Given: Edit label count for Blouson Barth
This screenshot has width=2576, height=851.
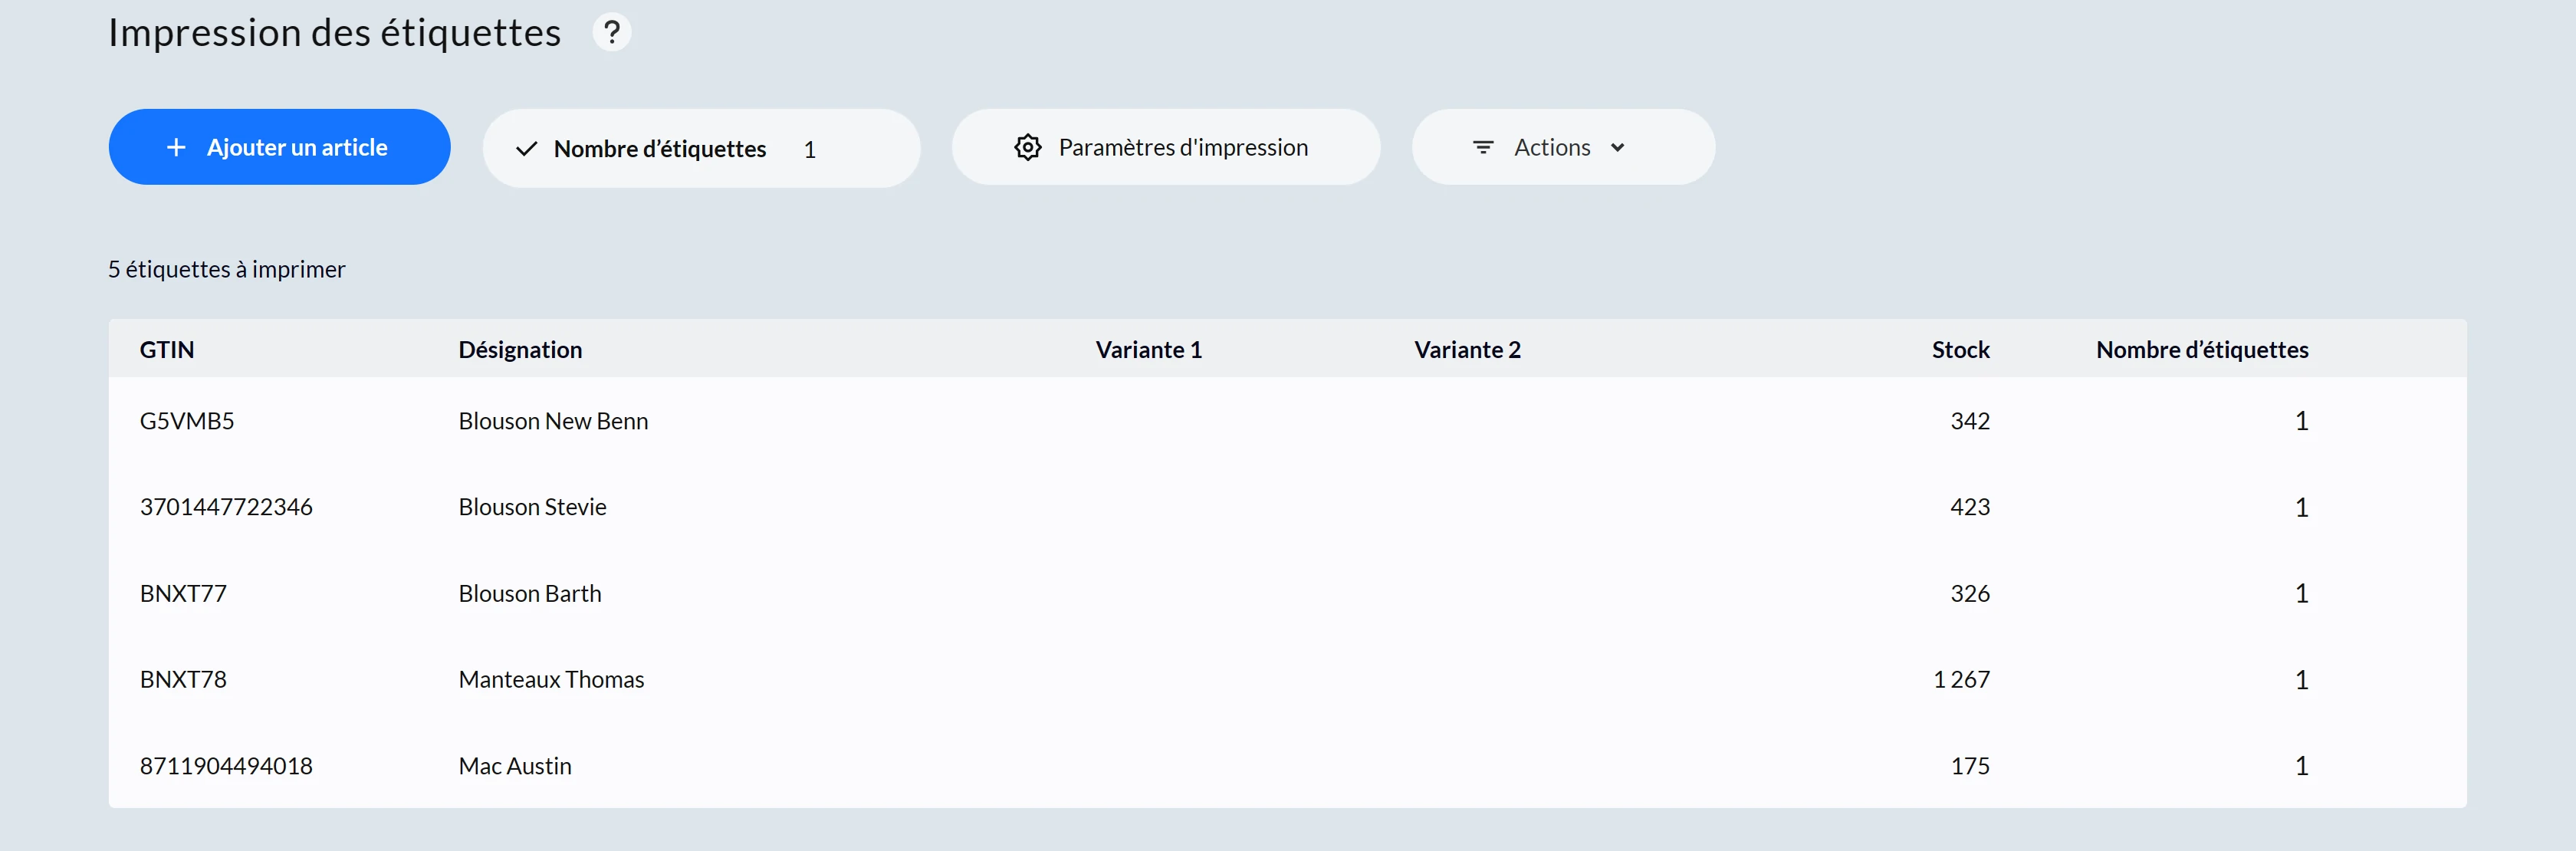Looking at the screenshot, I should [2301, 594].
